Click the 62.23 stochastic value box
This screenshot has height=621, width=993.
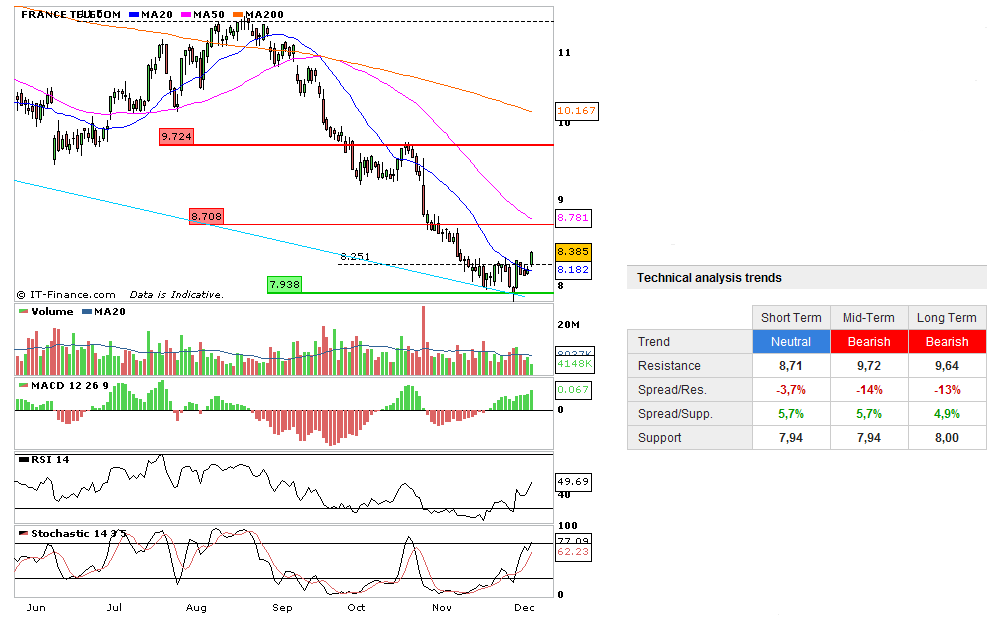pyautogui.click(x=573, y=553)
